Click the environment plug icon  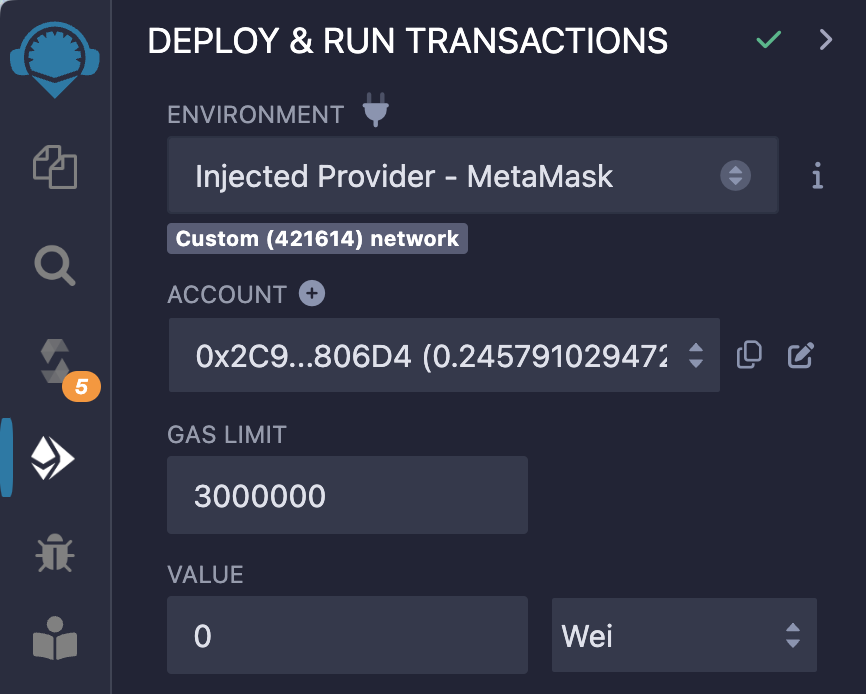click(375, 111)
